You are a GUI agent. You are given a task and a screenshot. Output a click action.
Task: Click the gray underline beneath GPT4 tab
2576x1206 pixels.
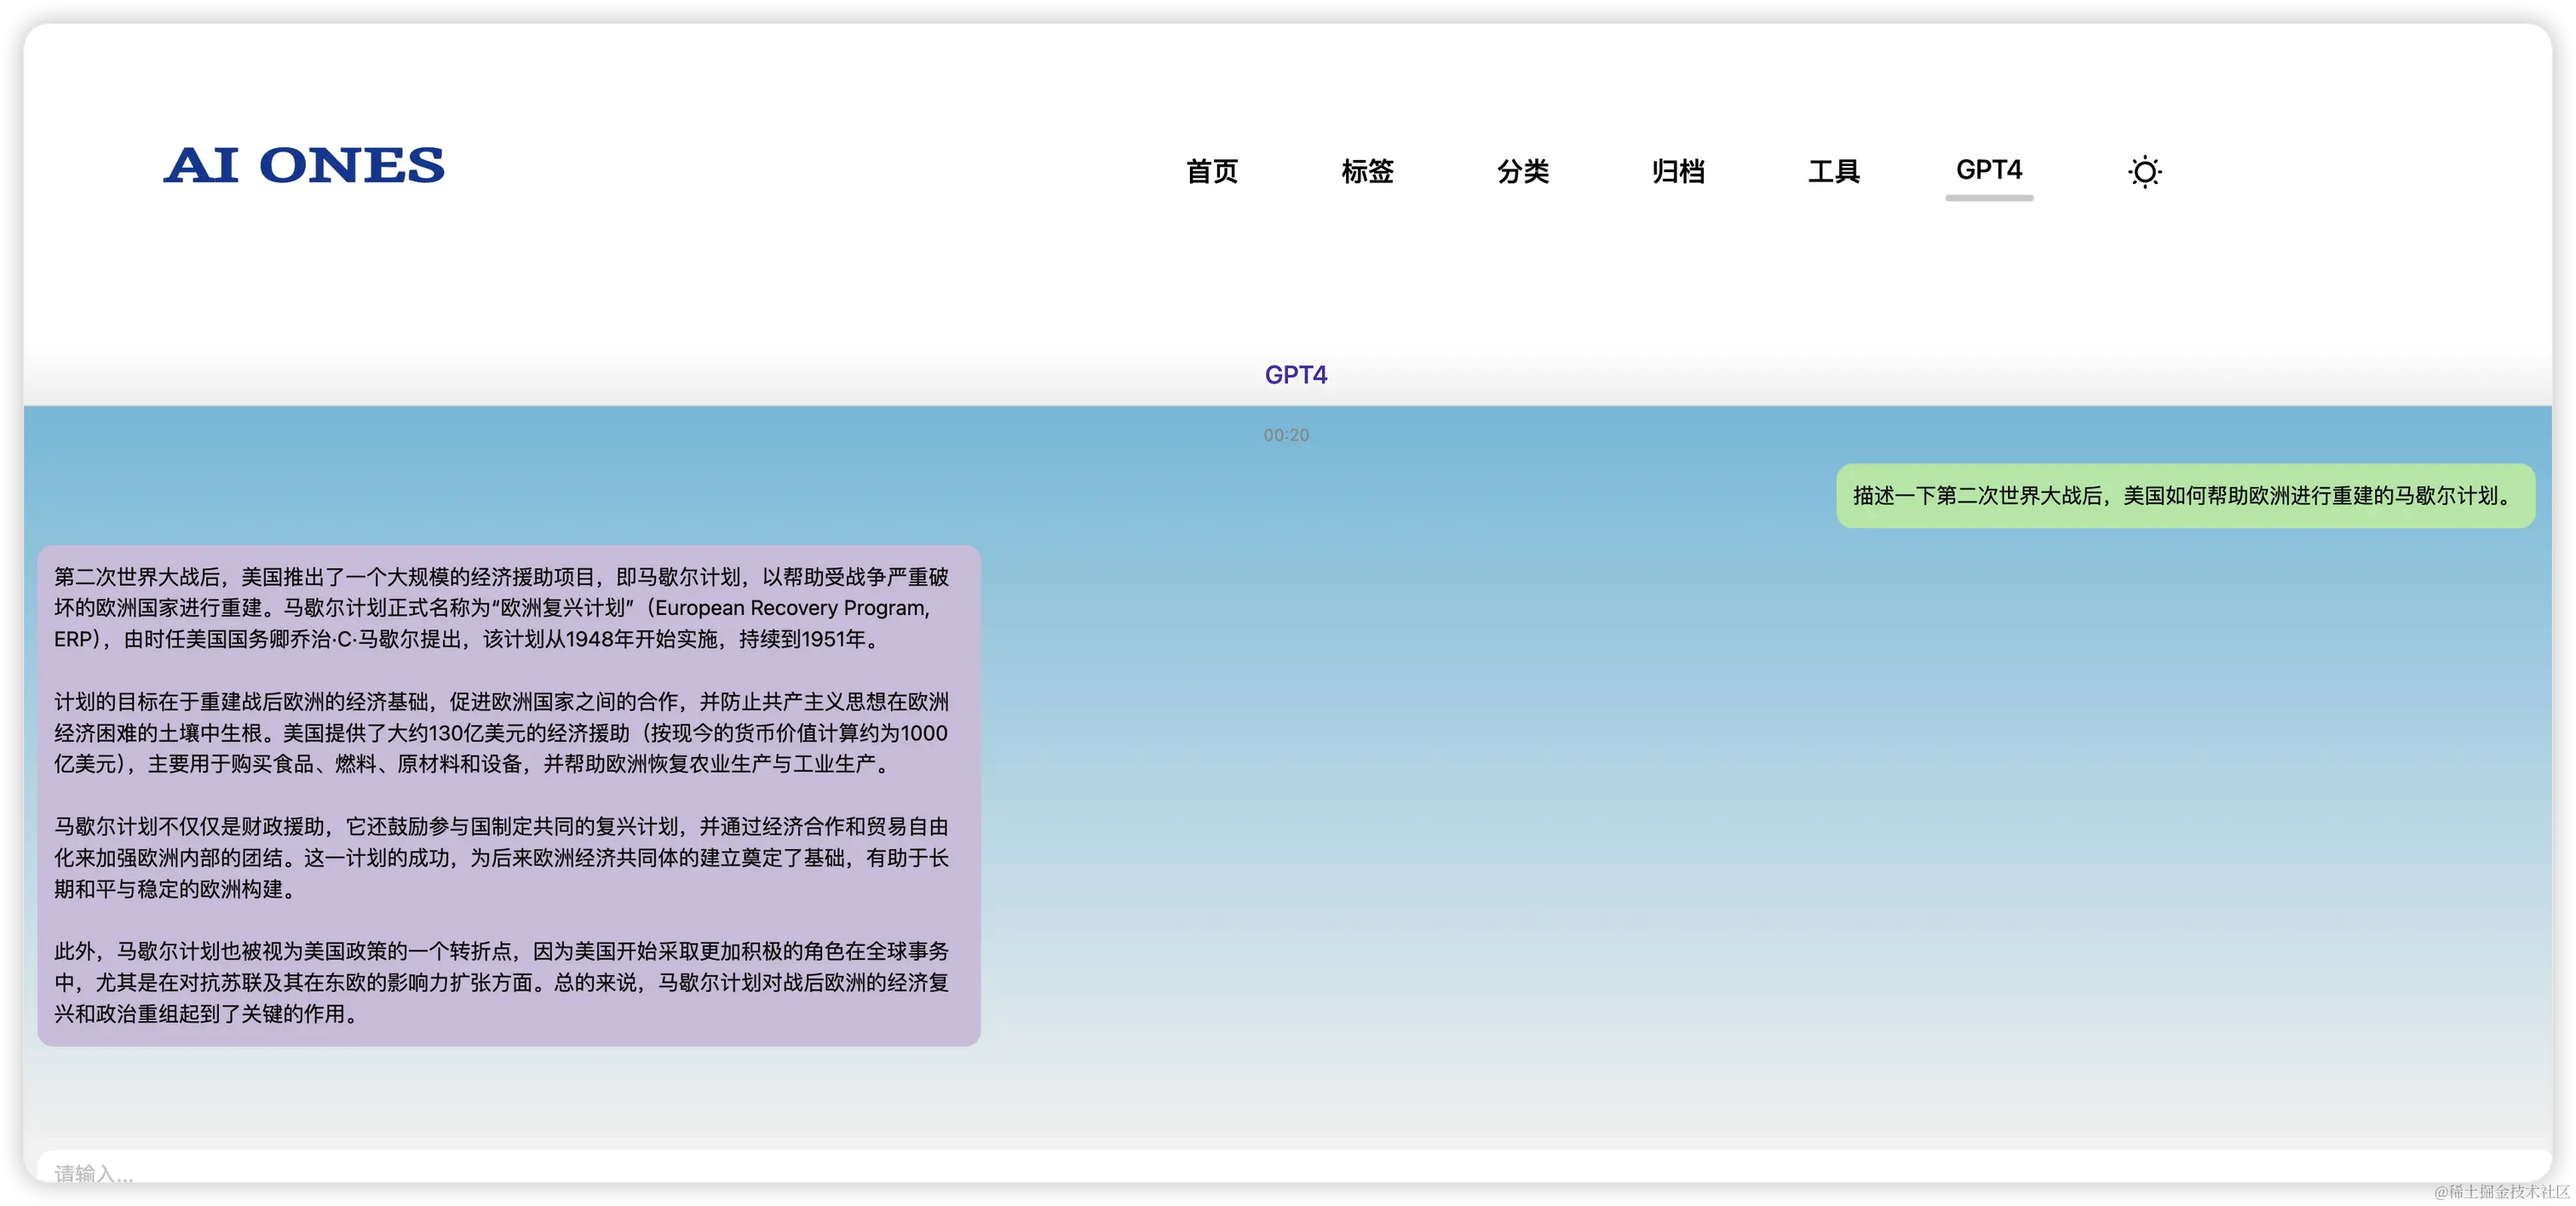1988,198
